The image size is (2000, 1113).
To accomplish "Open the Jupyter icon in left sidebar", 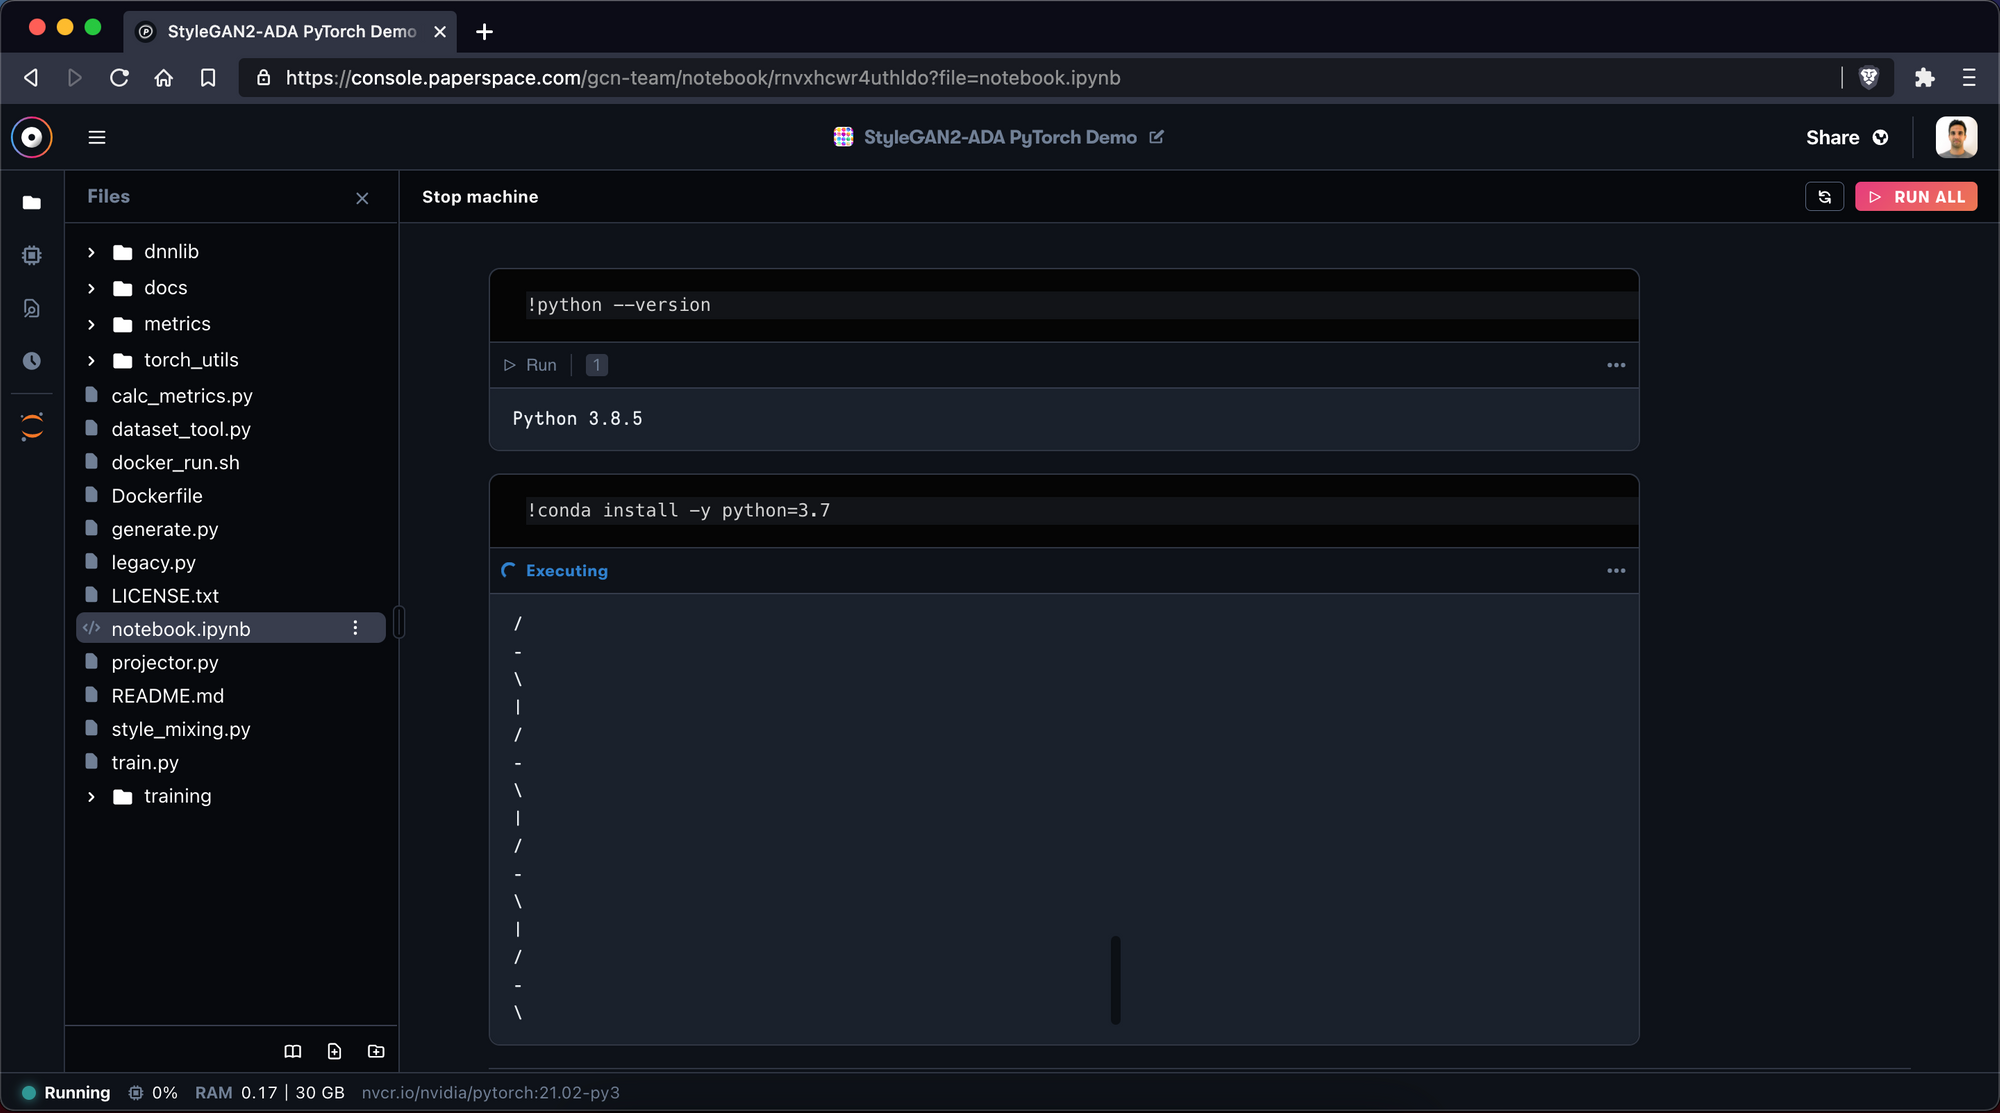I will click(32, 427).
